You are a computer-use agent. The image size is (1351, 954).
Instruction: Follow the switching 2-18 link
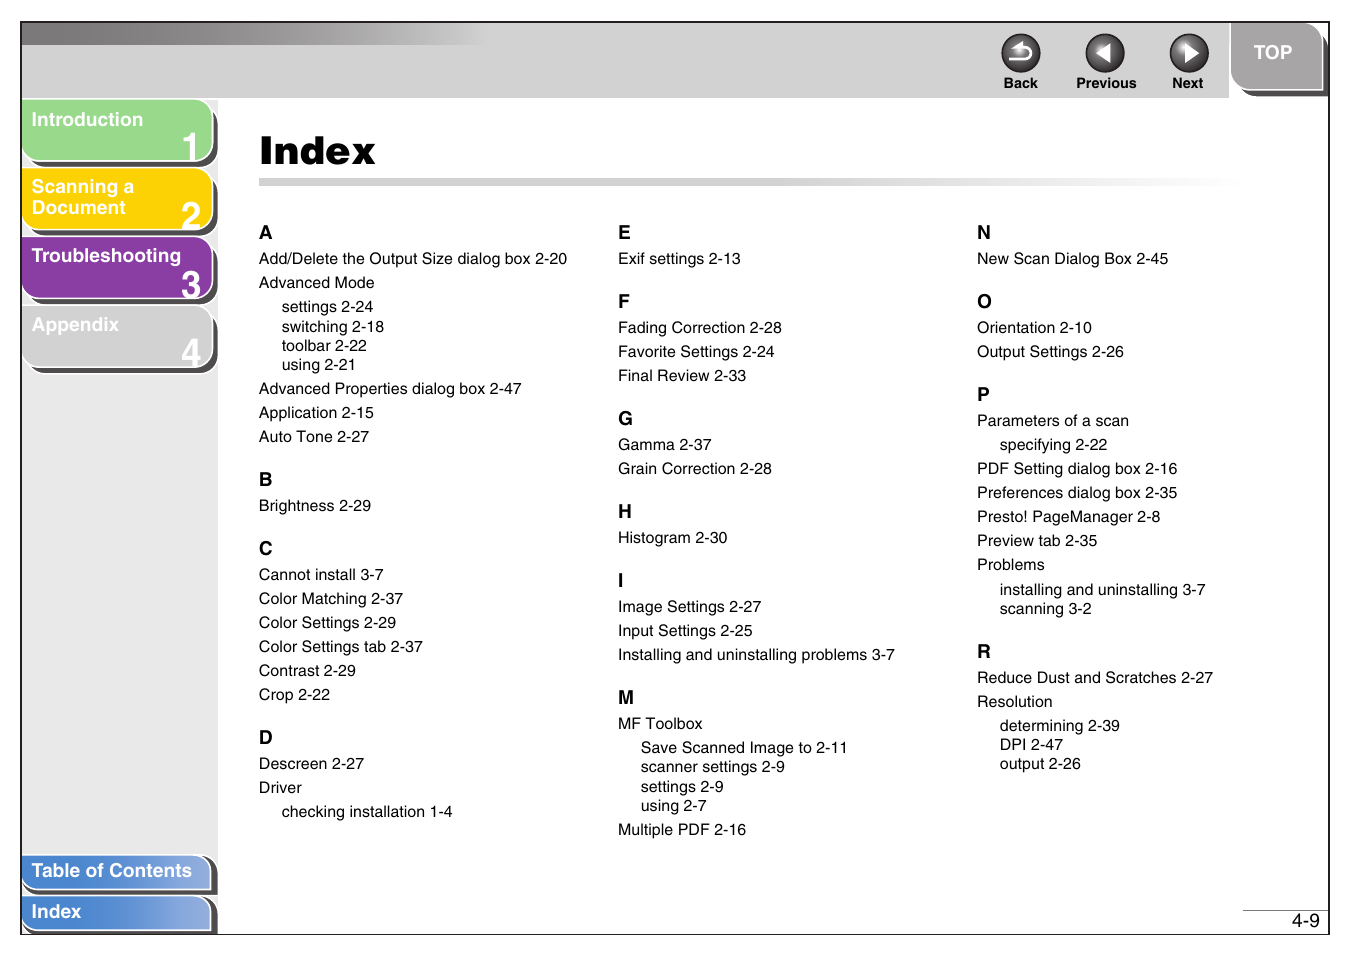point(332,327)
